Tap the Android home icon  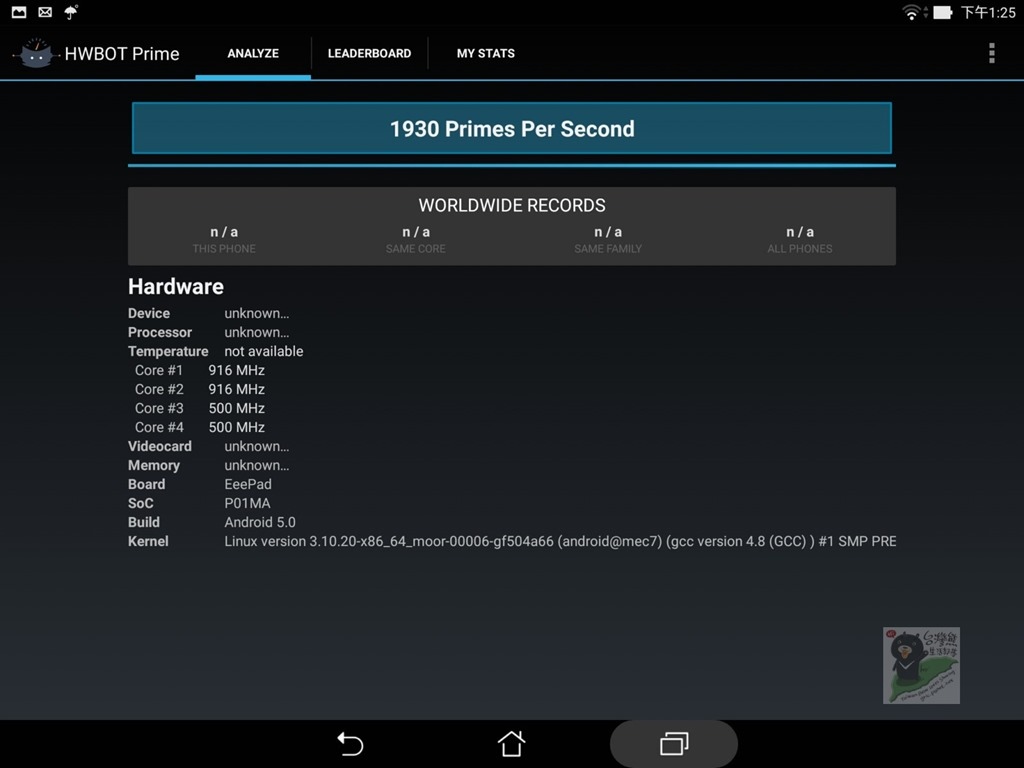tap(511, 743)
